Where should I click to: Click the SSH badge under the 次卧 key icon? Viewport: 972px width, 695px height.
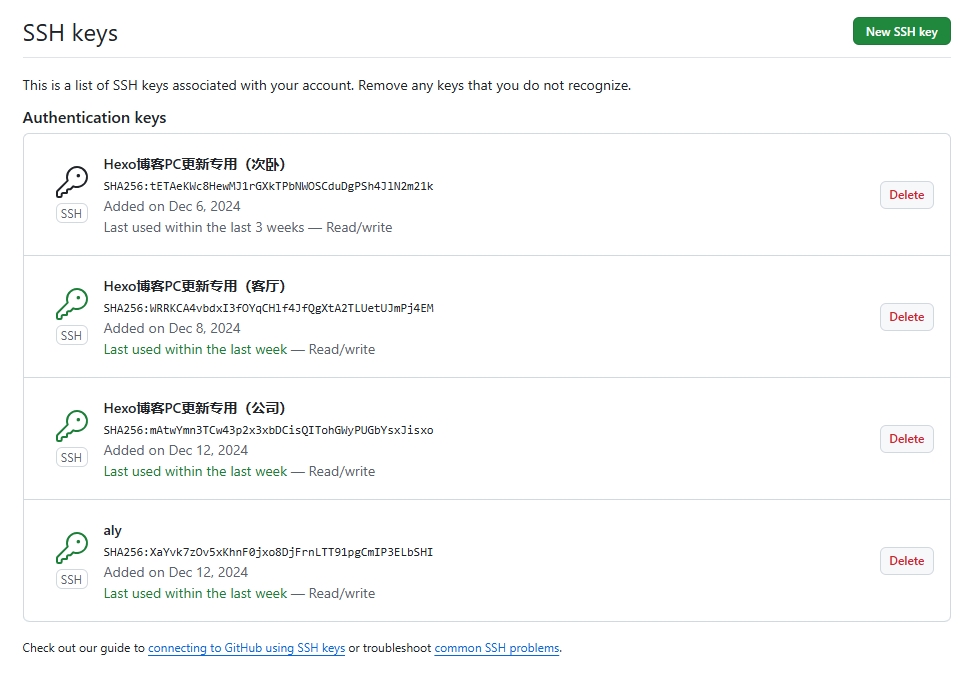tap(71, 213)
